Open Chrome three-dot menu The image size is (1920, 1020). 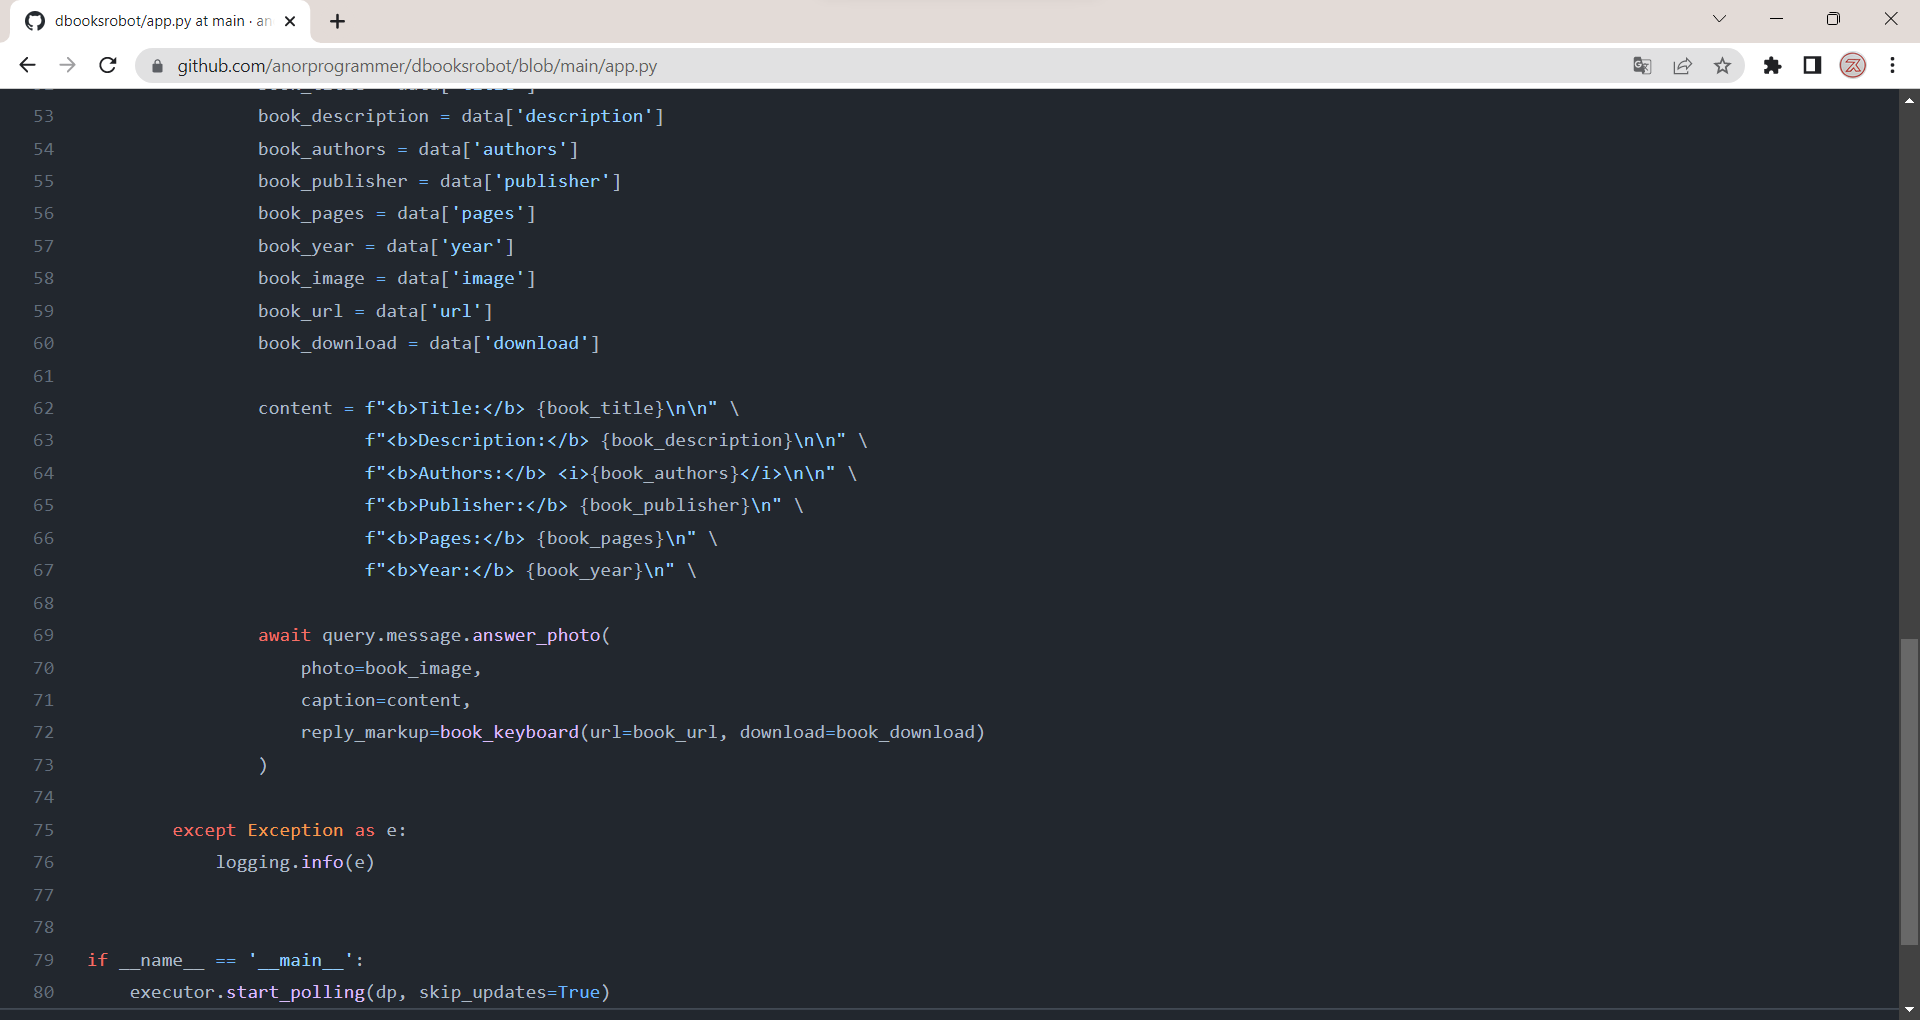(x=1892, y=66)
